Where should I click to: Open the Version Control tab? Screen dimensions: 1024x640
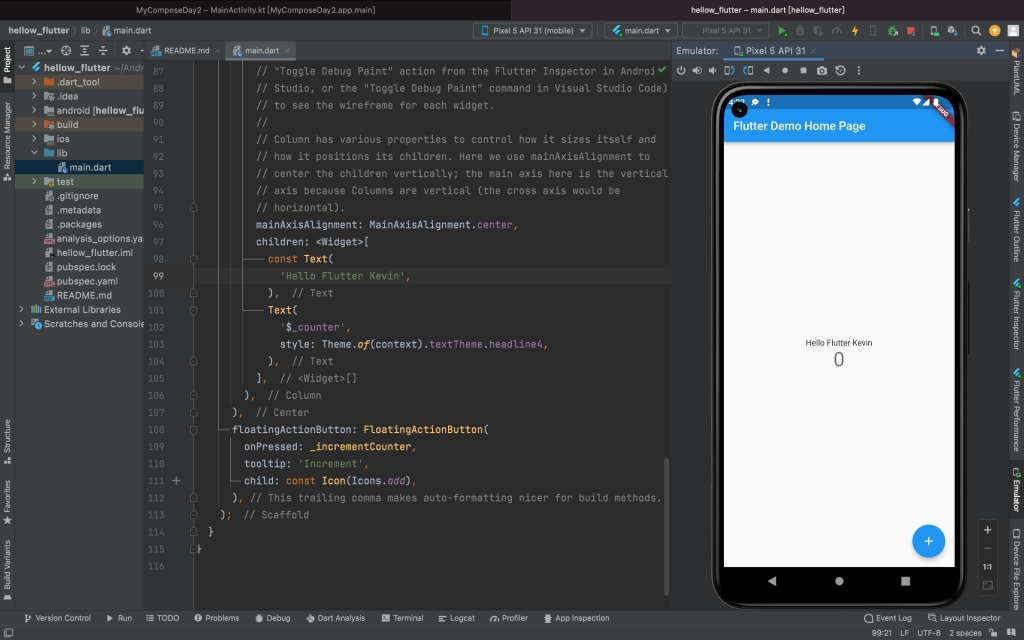pos(57,618)
